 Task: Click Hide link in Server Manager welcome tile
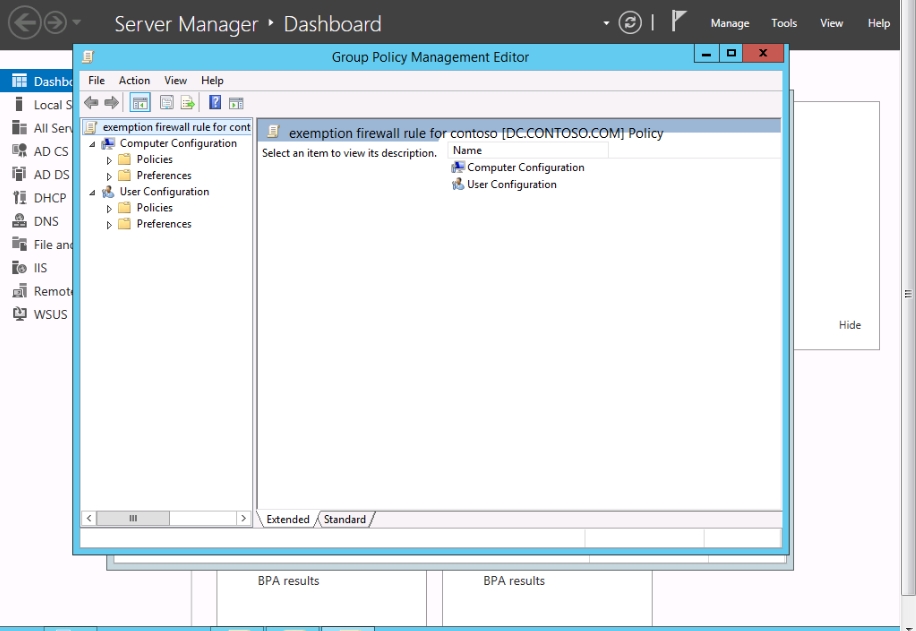click(849, 325)
